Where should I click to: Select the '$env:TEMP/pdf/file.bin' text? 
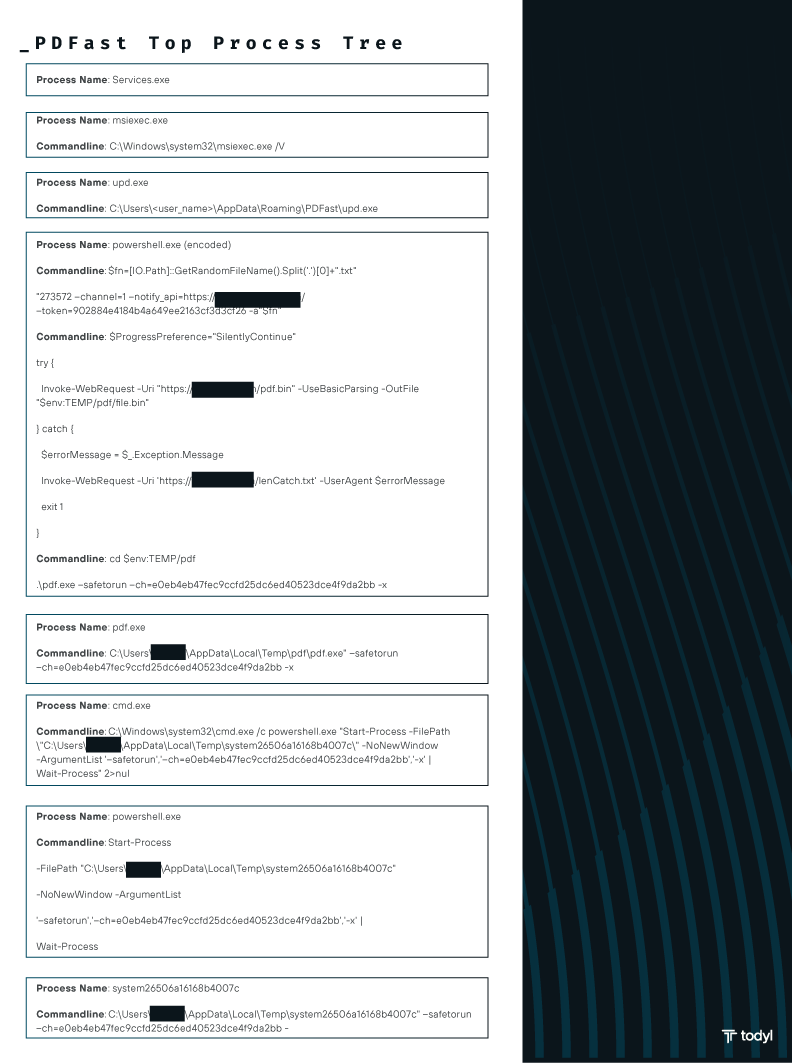[x=93, y=403]
